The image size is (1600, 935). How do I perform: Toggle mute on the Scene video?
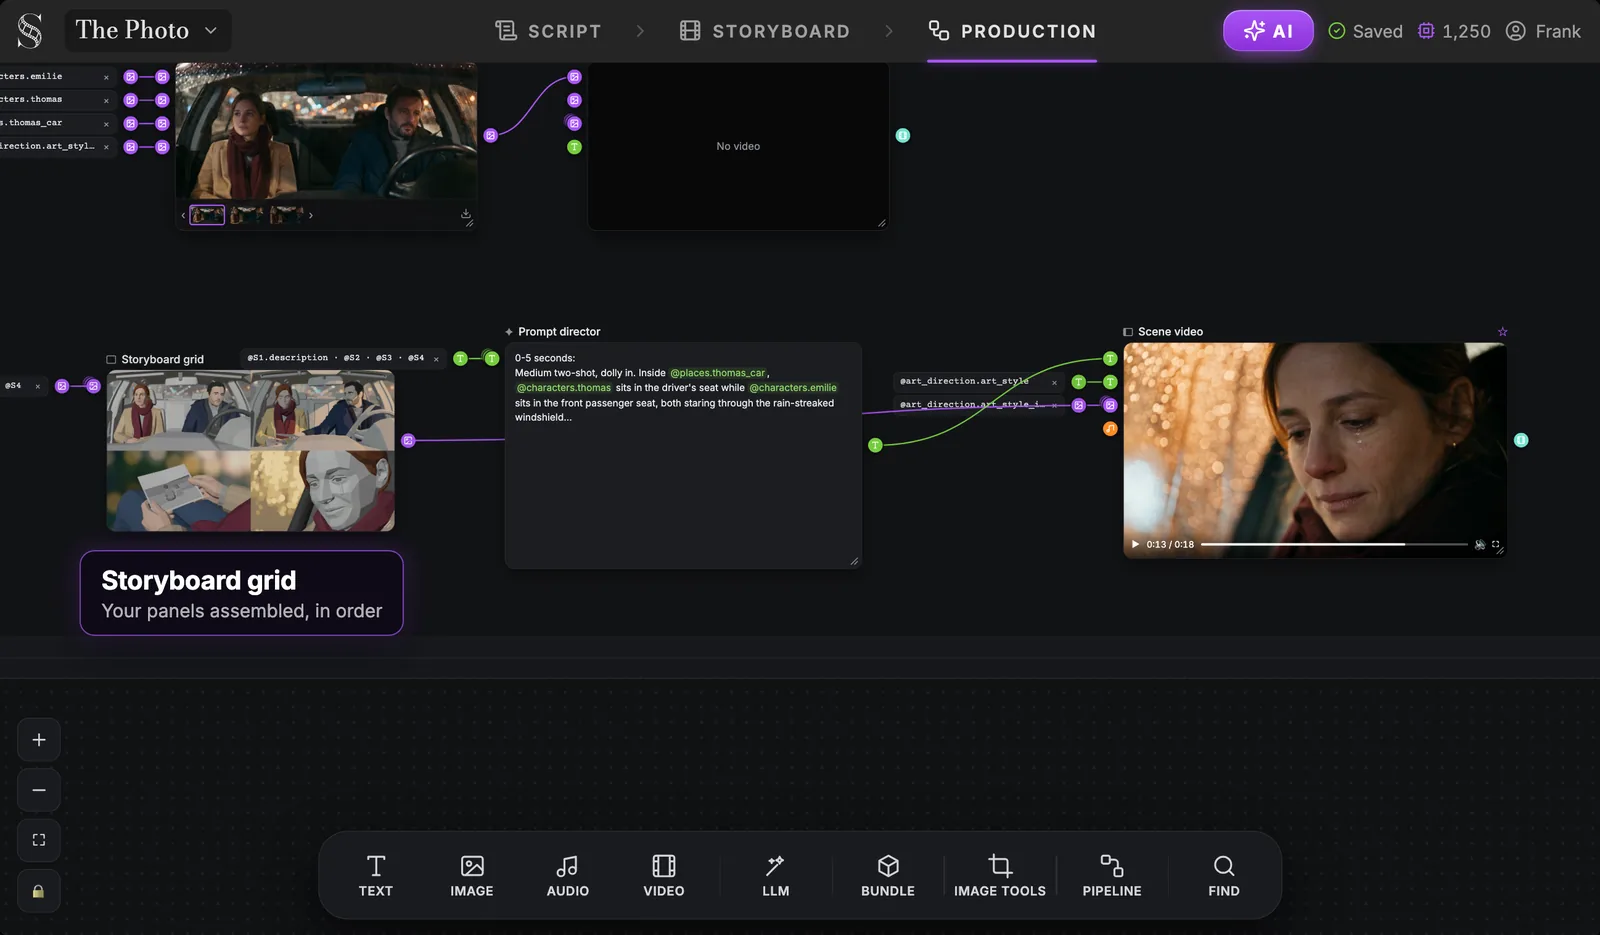(x=1480, y=544)
